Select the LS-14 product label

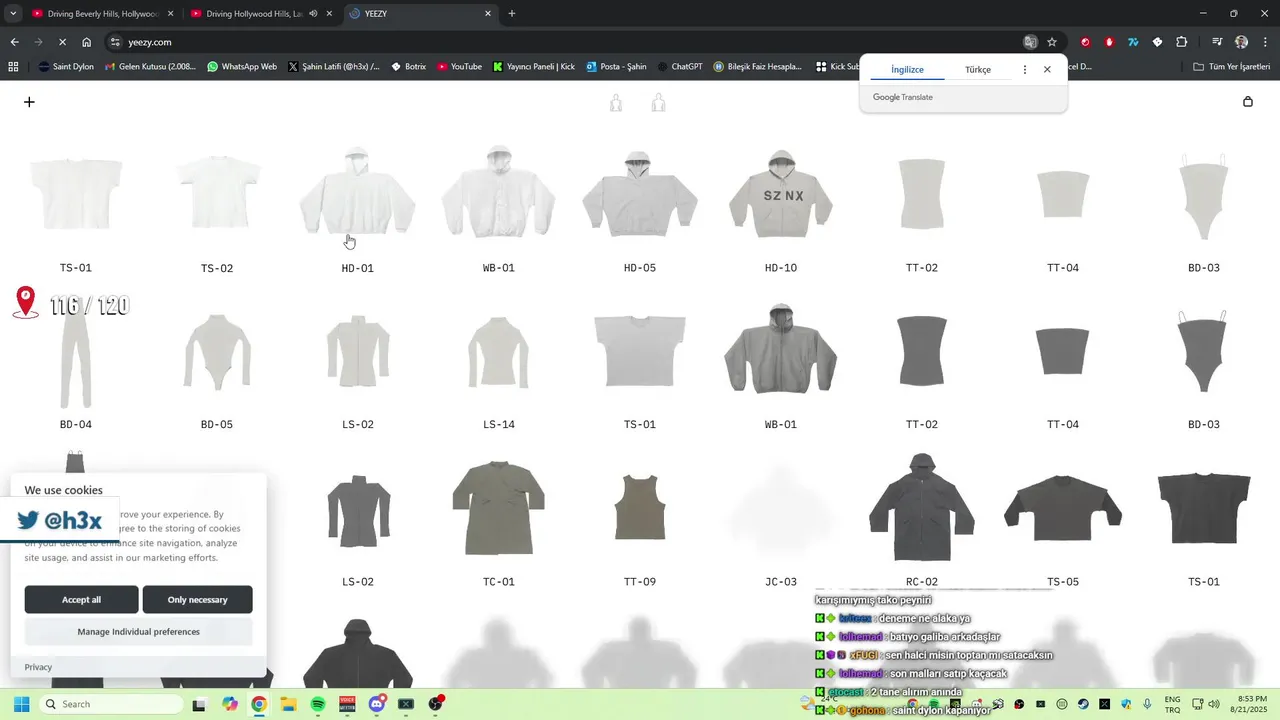[x=499, y=425]
